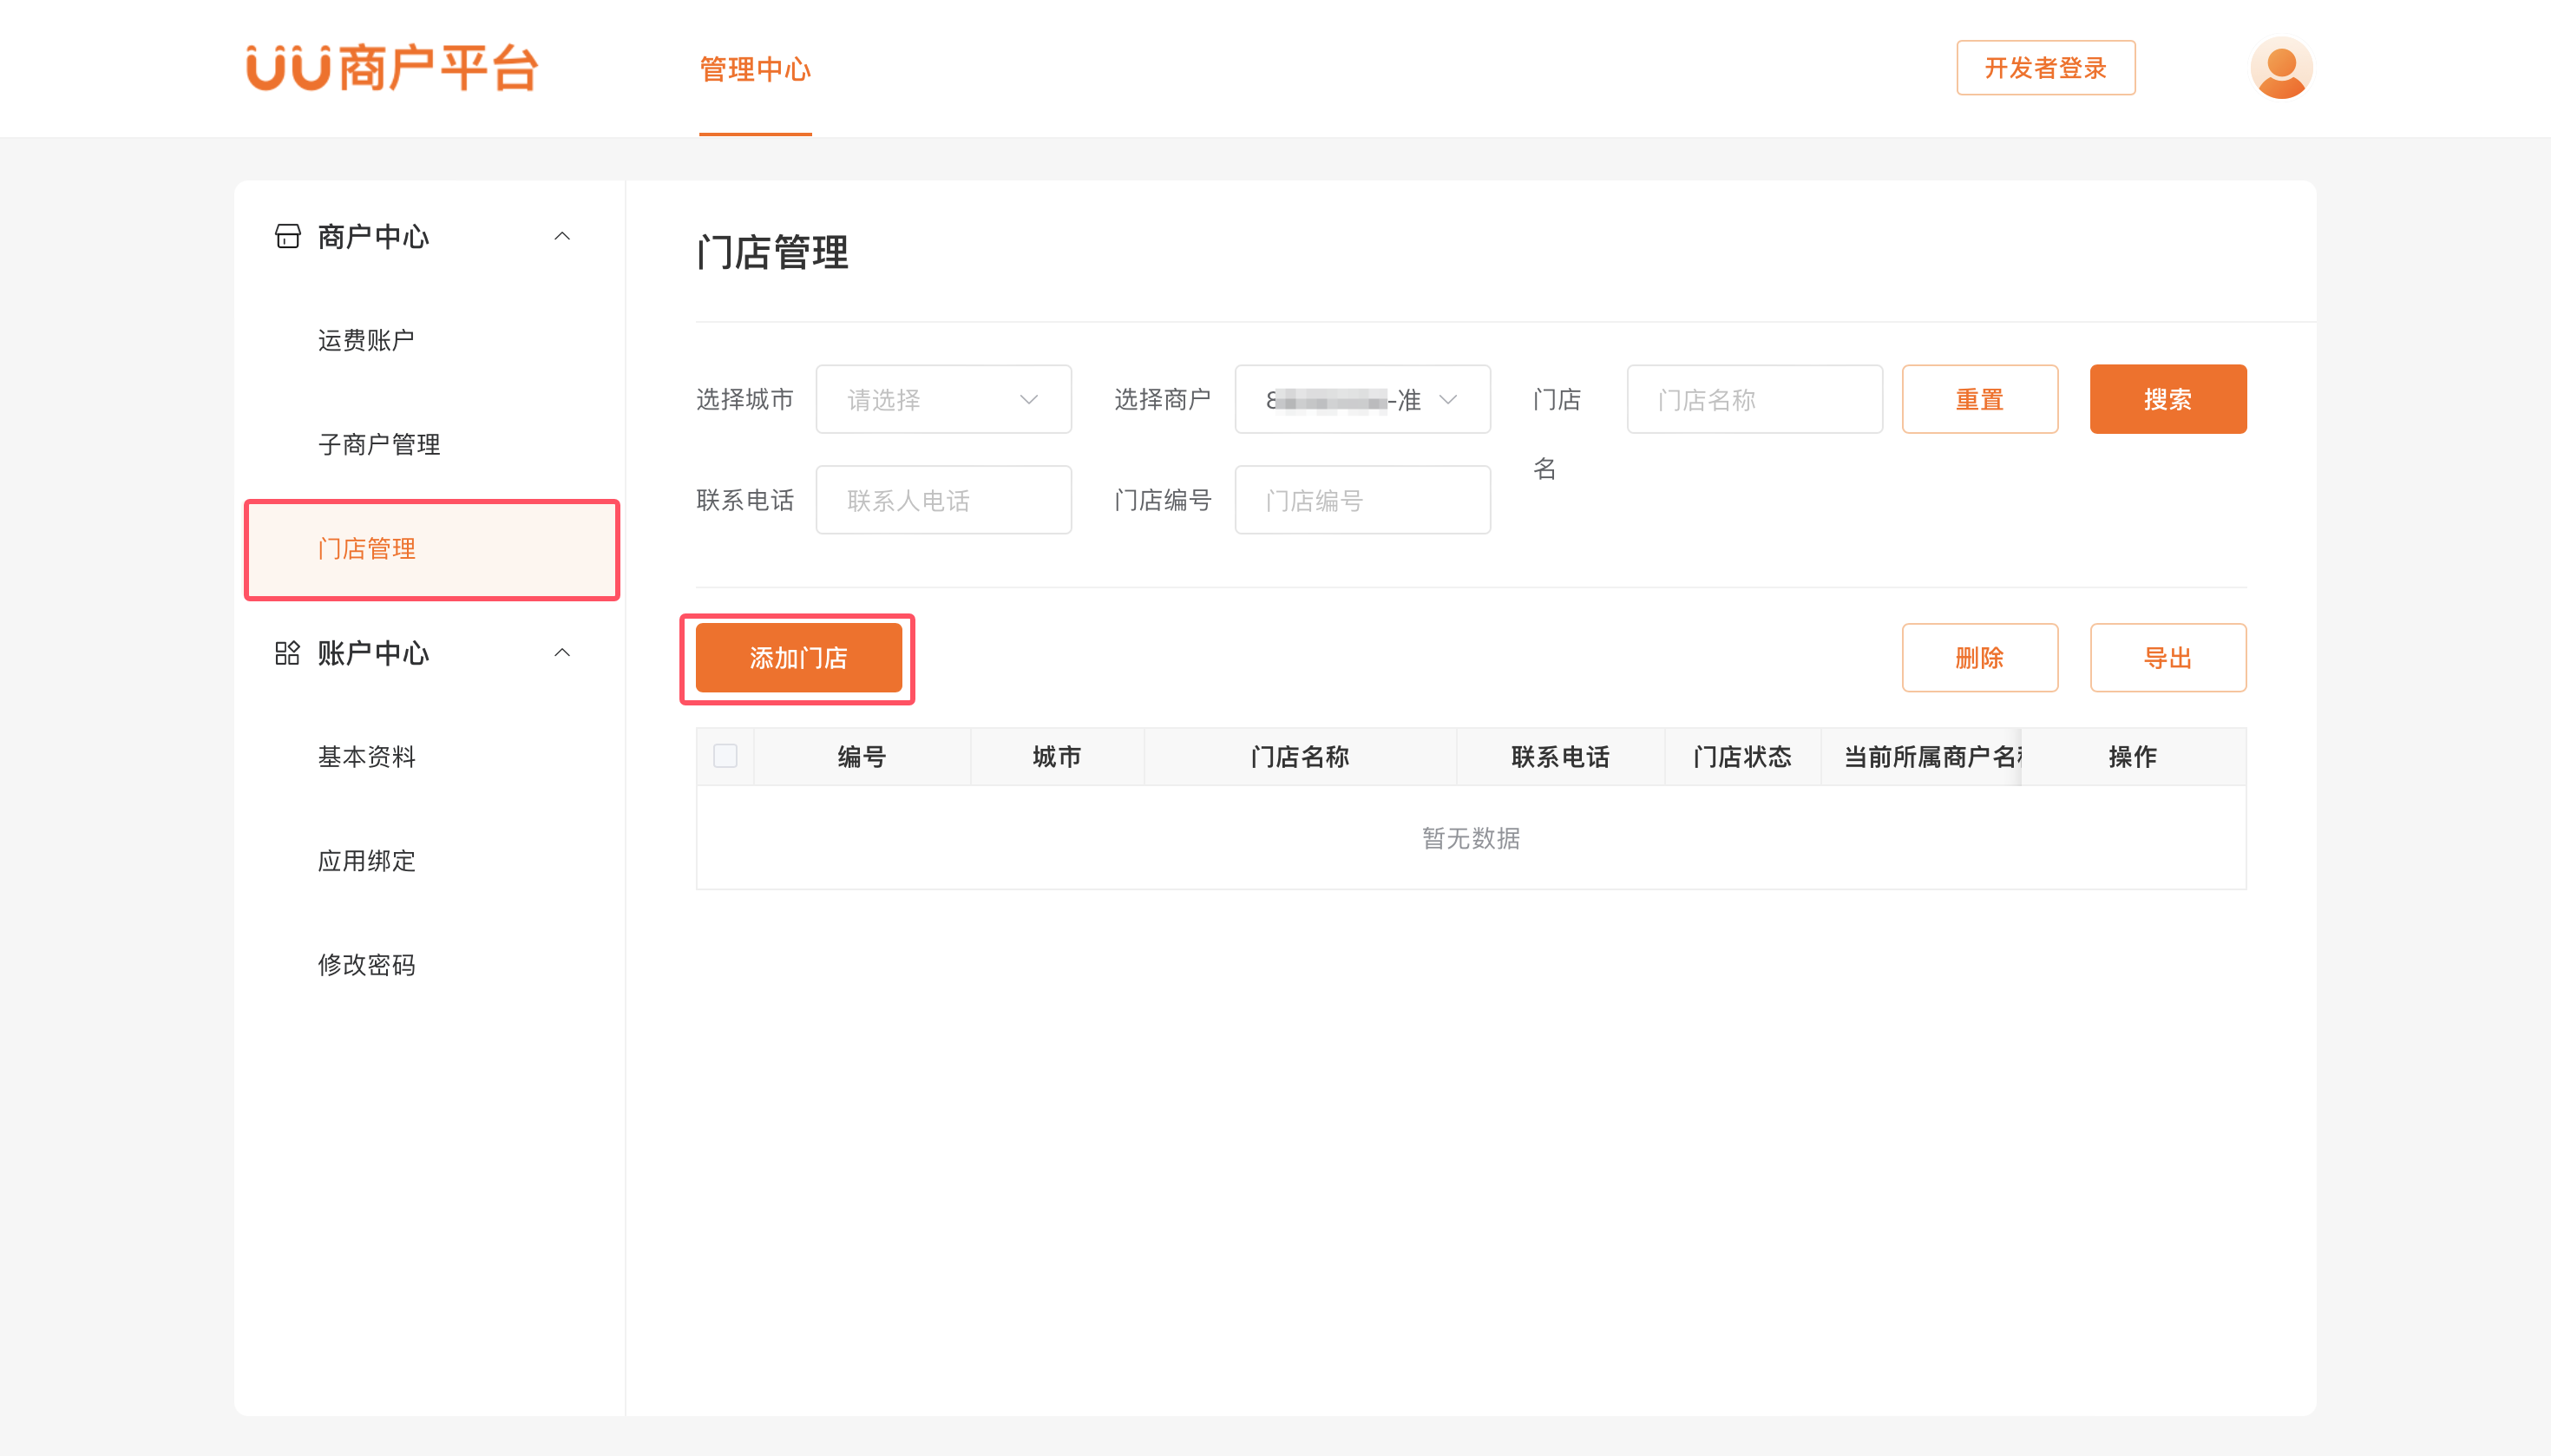Image resolution: width=2551 pixels, height=1456 pixels.
Task: Go to 子商户管理 in the sidebar
Action: point(379,444)
